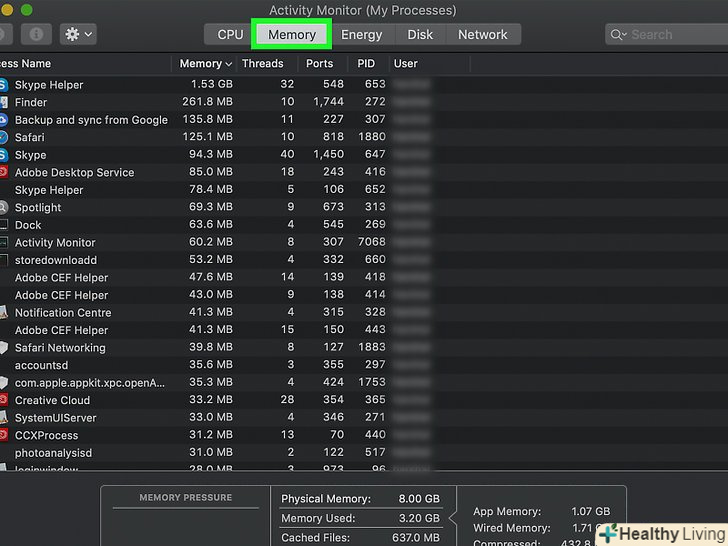This screenshot has width=728, height=546.
Task: Click the Spotlight magnifier icon
Action: click(x=4, y=208)
